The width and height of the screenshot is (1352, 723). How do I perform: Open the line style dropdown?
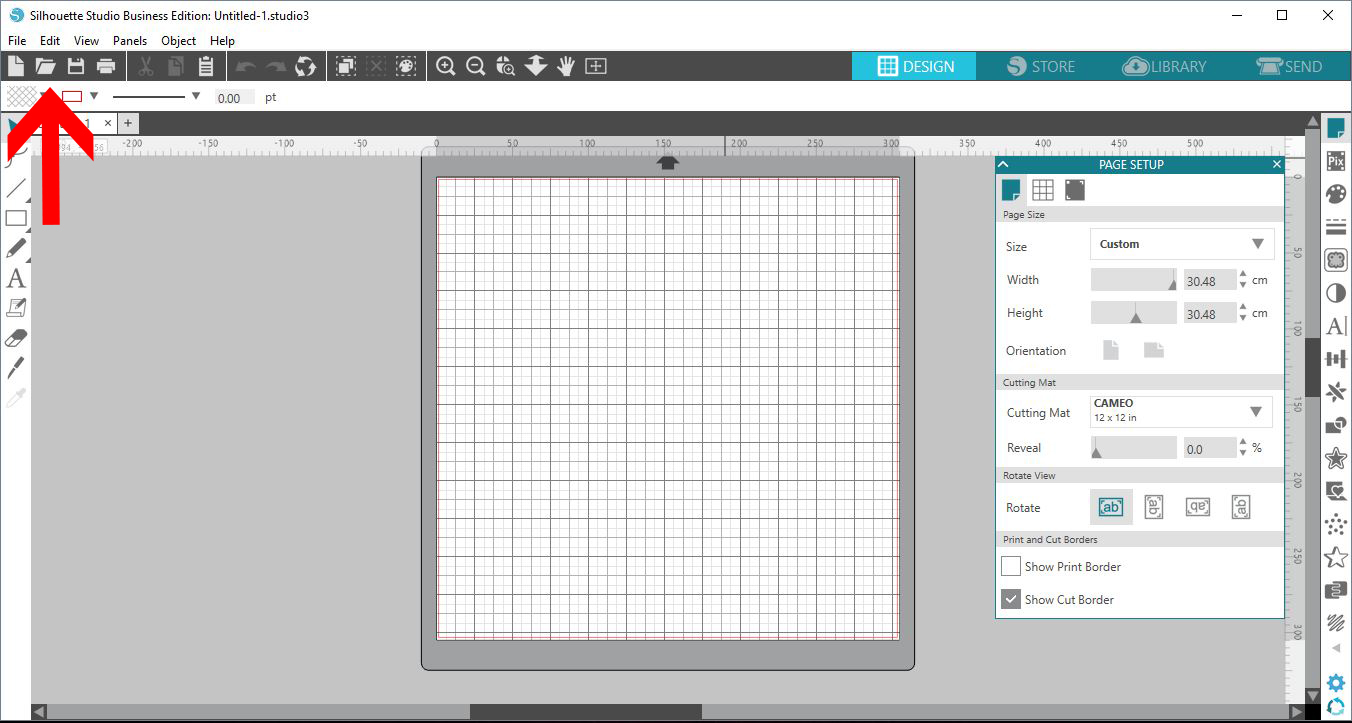(x=195, y=97)
